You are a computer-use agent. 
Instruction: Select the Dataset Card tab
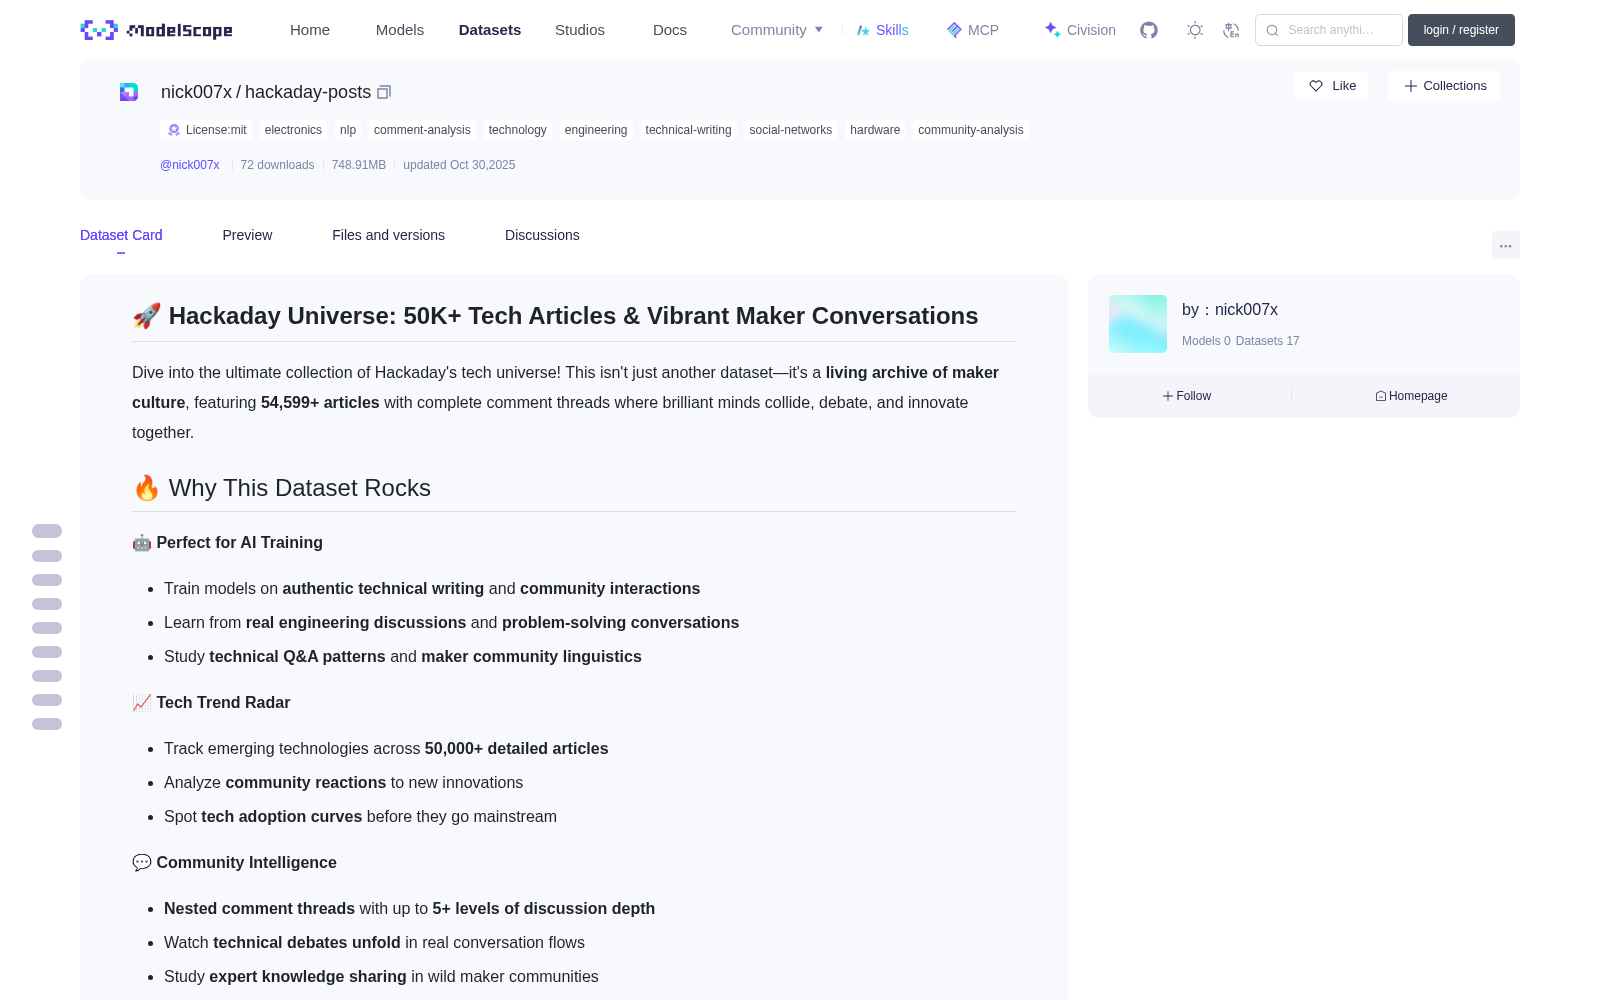(121, 235)
